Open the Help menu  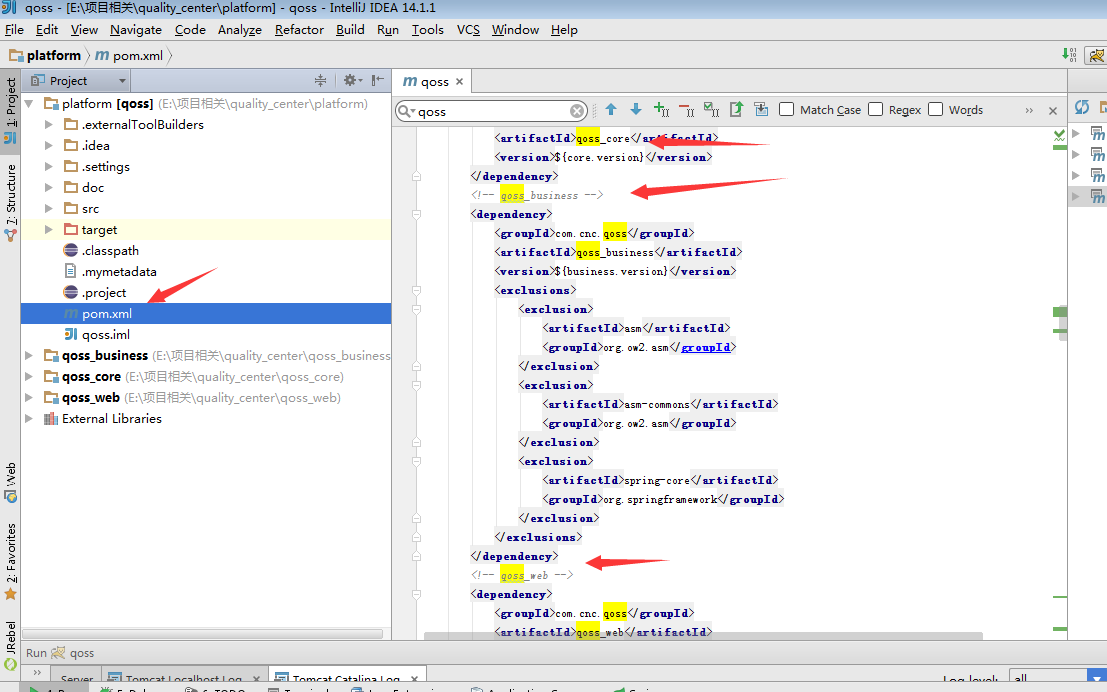coord(564,30)
